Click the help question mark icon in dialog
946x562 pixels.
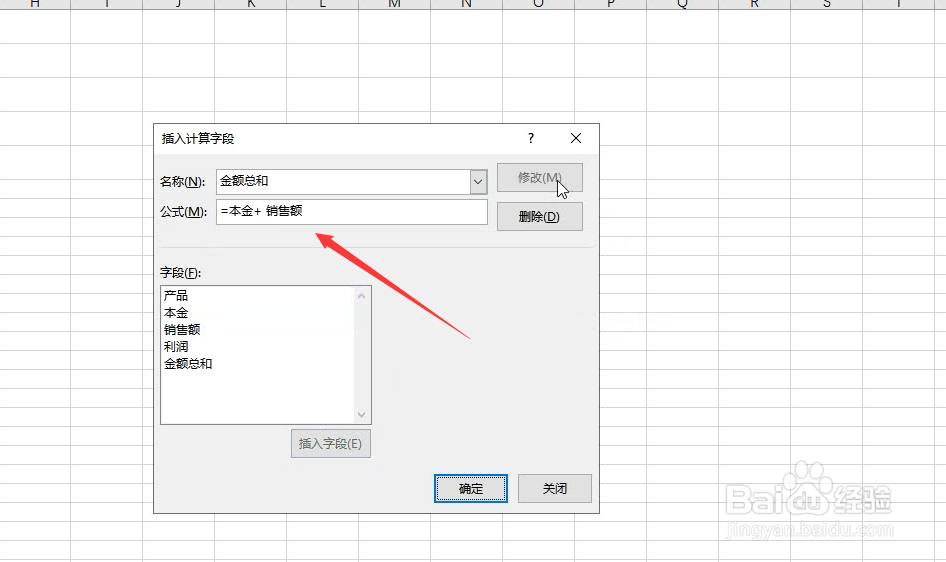(530, 138)
